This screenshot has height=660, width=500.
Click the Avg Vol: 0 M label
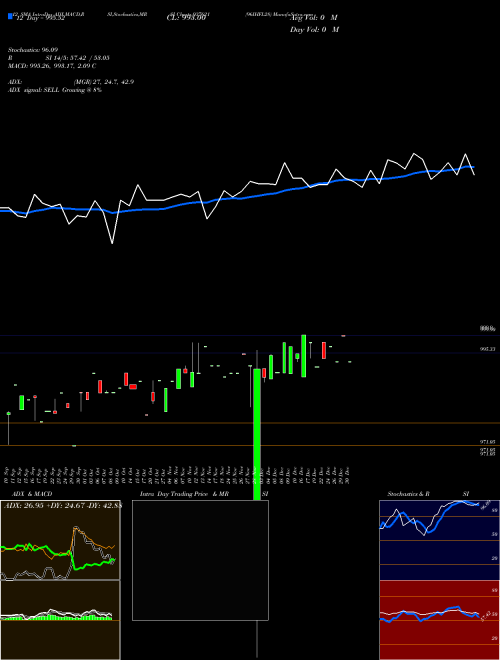click(x=314, y=18)
